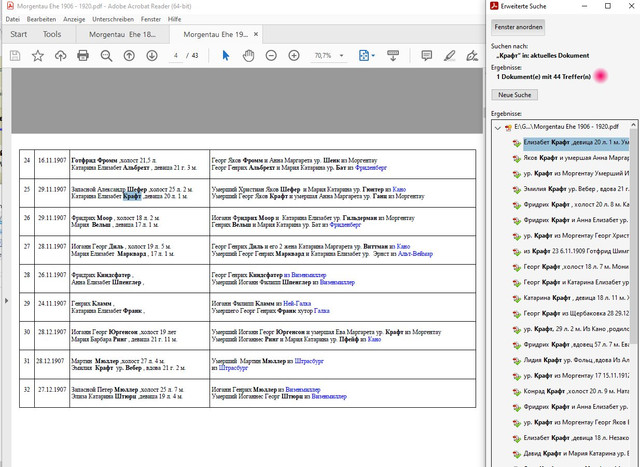
Task: Open the Hilfe menu
Action: tap(174, 19)
